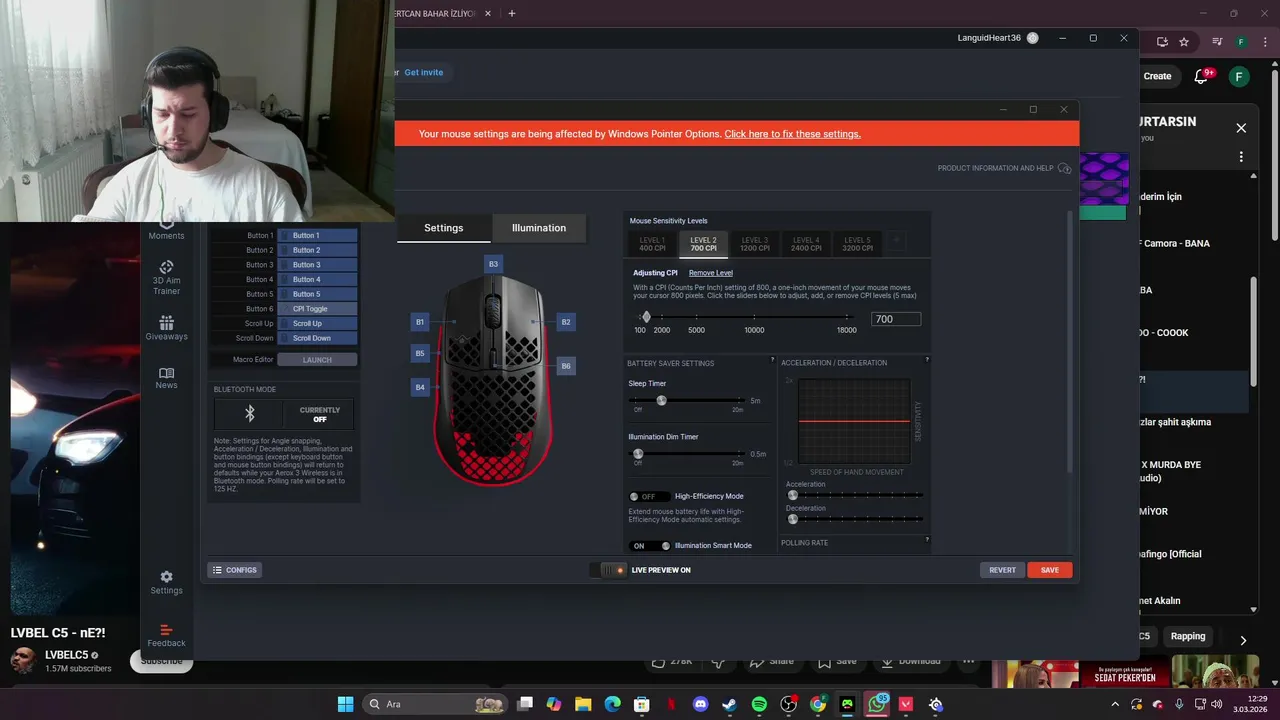
Task: Open the Scroll Down binding dropdown
Action: point(317,338)
